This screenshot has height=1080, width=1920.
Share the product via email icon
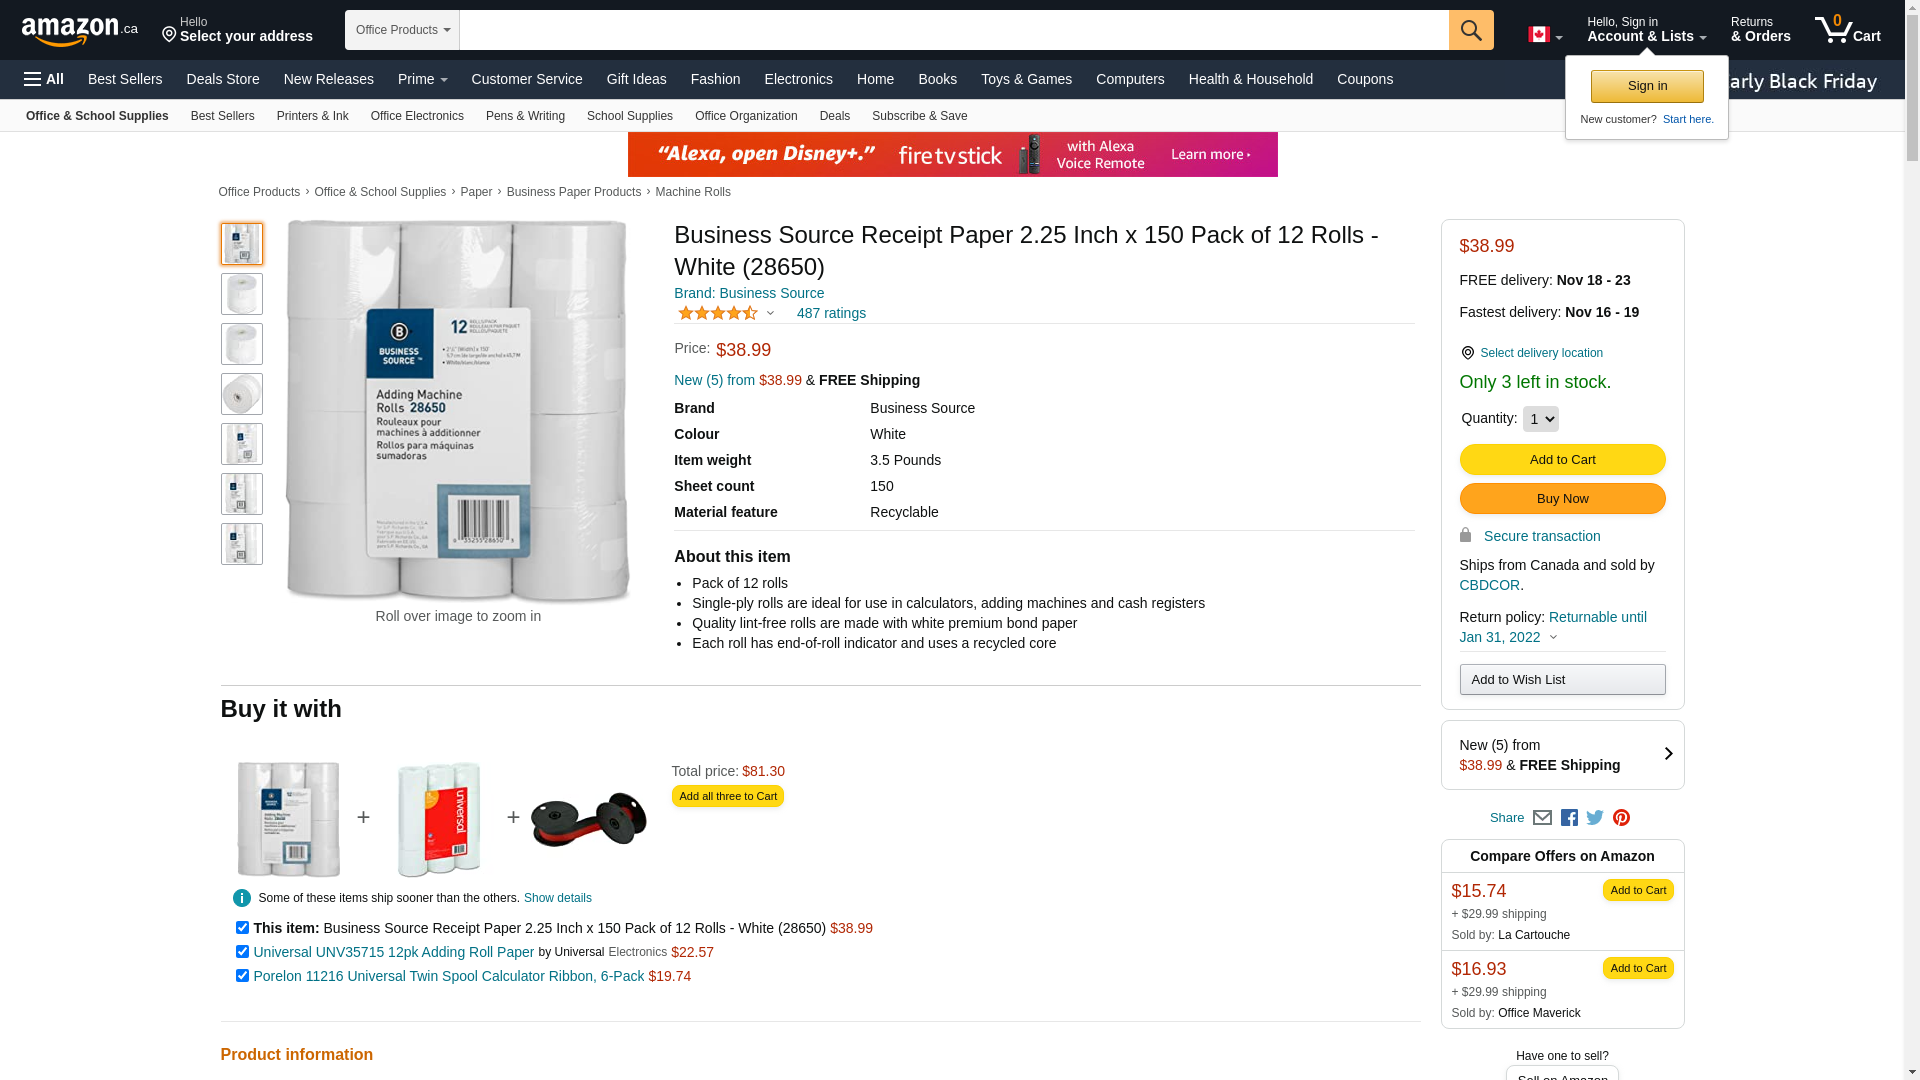point(1542,817)
